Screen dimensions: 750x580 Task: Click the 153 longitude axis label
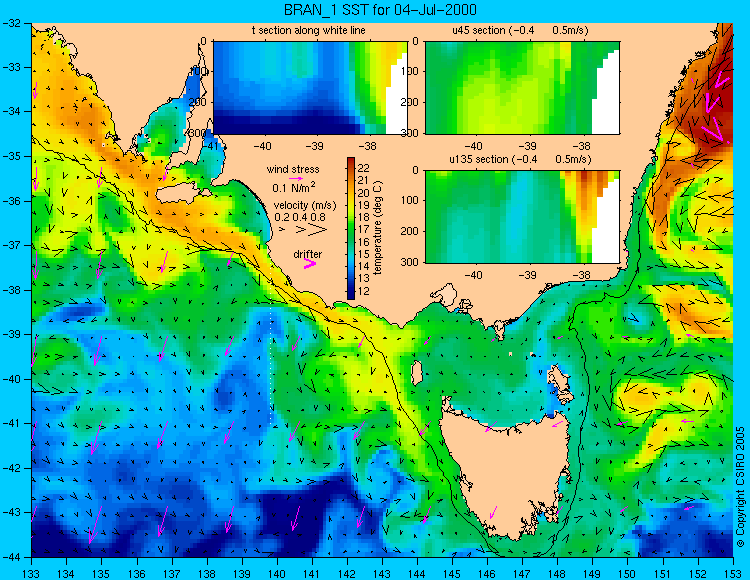[x=733, y=573]
